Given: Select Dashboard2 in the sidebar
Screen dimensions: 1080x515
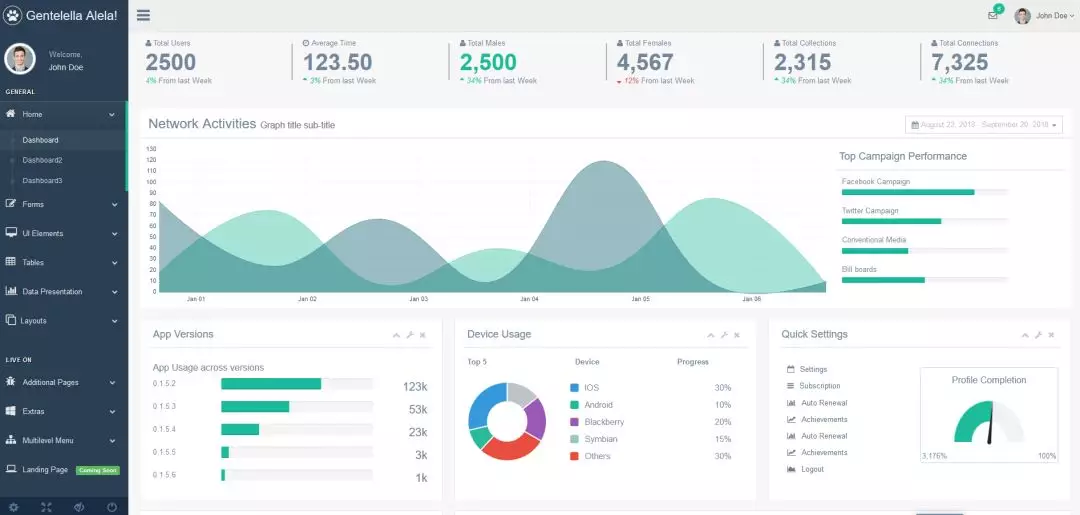Looking at the screenshot, I should [42, 160].
